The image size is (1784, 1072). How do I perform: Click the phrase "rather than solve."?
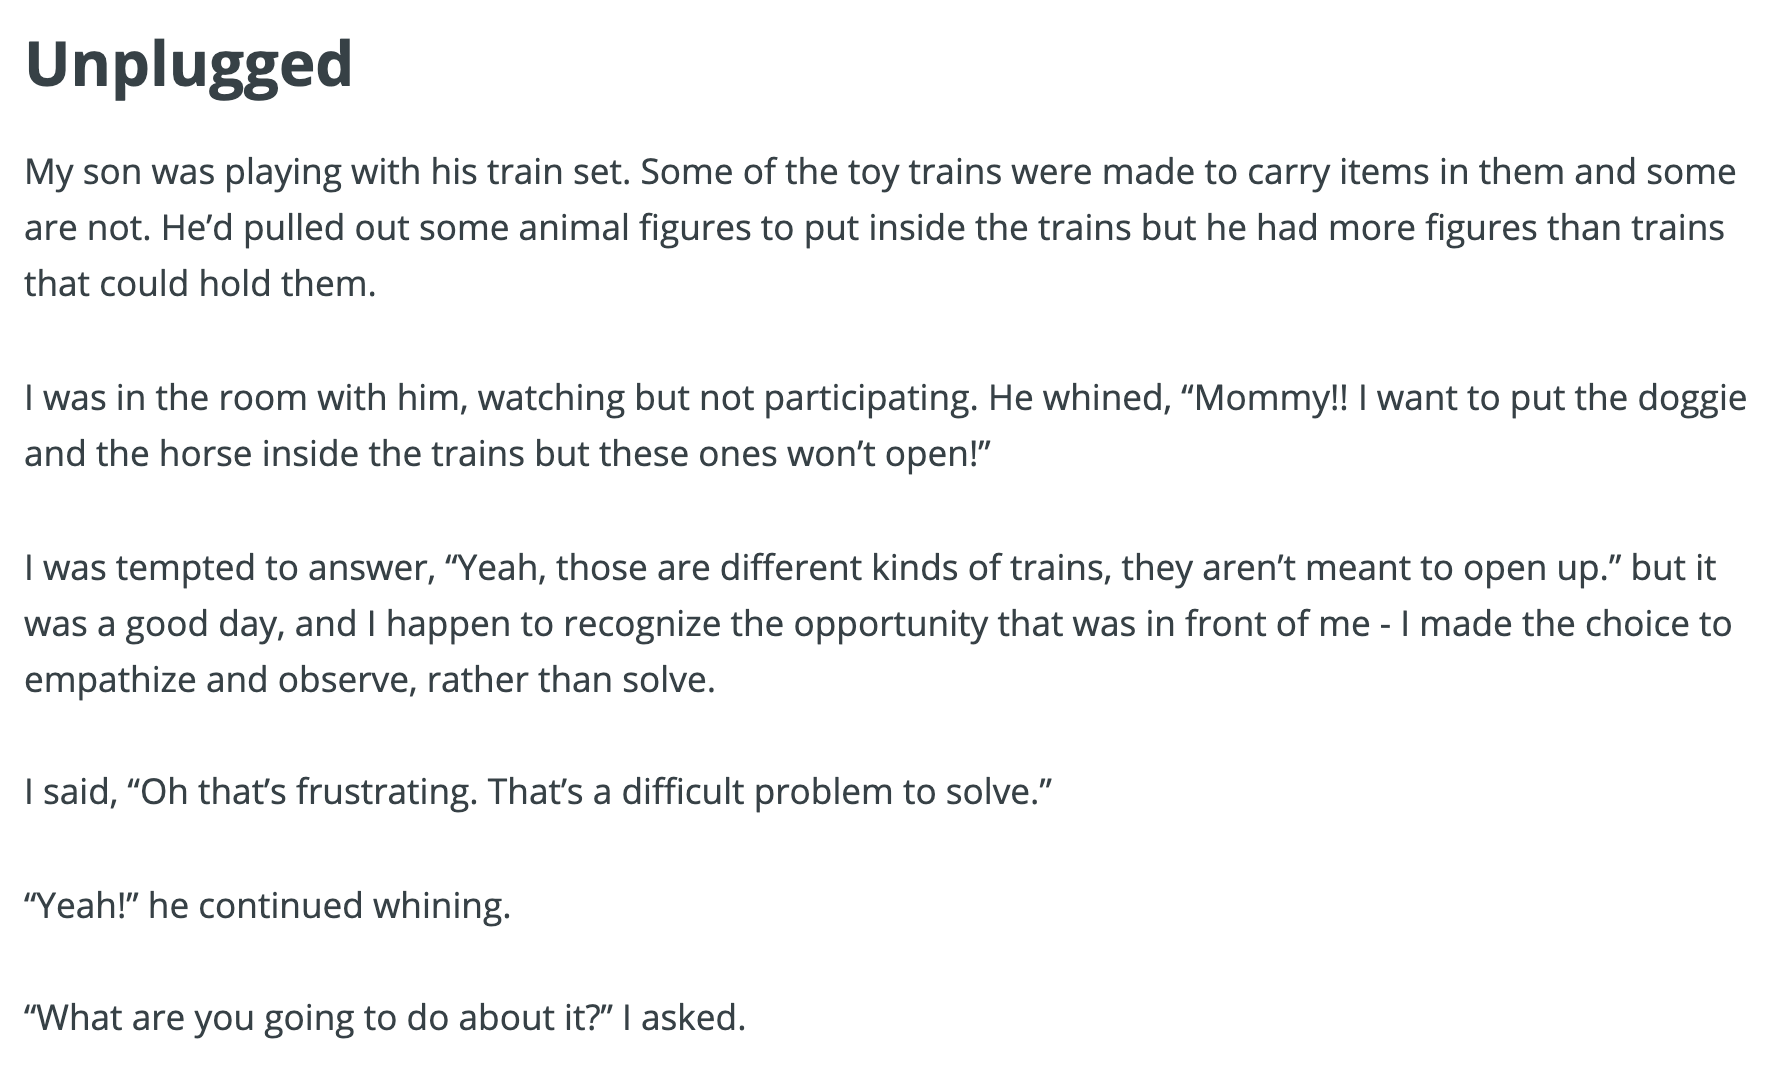click(571, 680)
